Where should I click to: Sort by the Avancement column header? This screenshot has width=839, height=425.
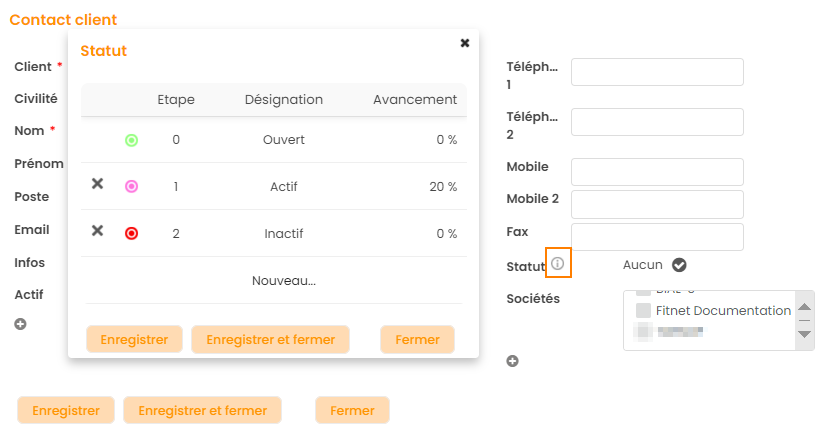pos(414,100)
